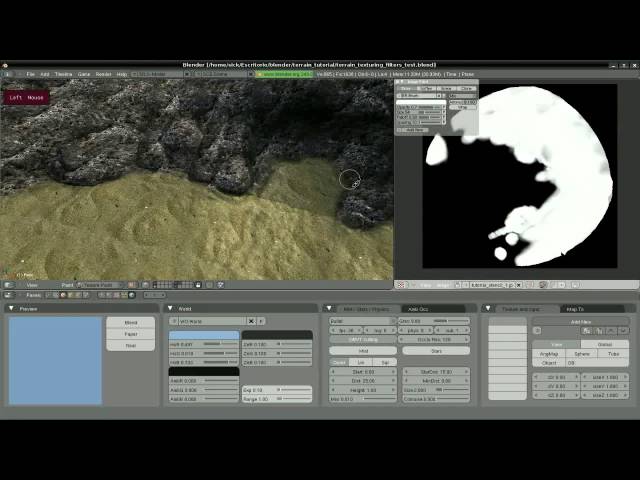Click the sizeX number field

pyautogui.click(x=605, y=377)
